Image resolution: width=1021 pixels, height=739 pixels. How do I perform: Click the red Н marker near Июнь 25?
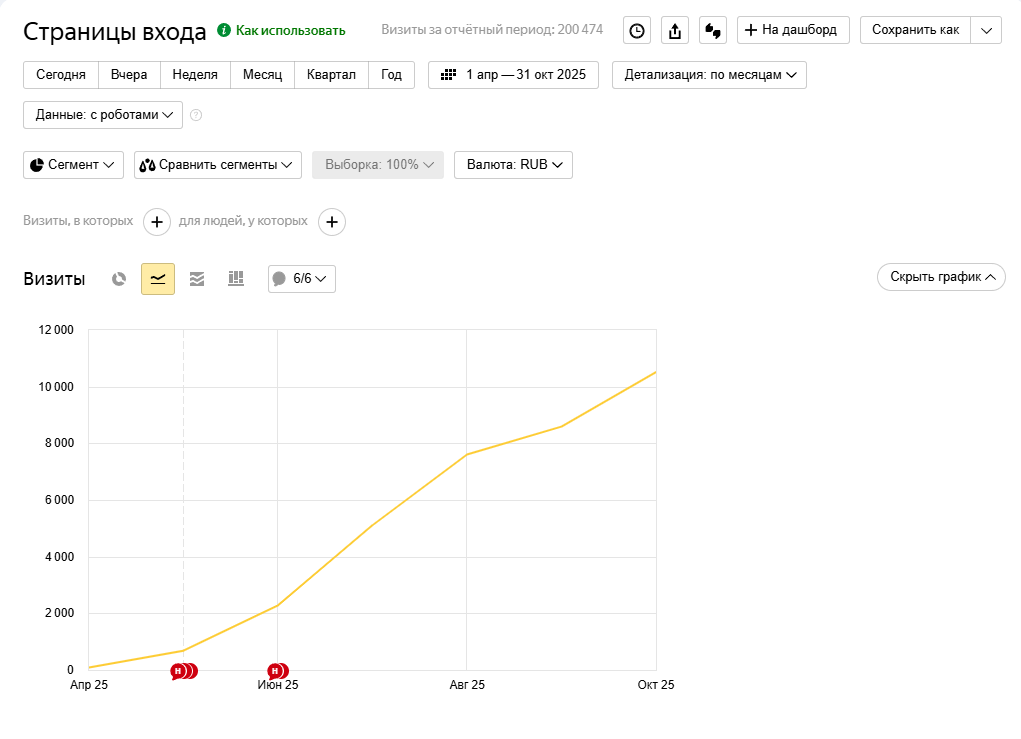point(277,670)
